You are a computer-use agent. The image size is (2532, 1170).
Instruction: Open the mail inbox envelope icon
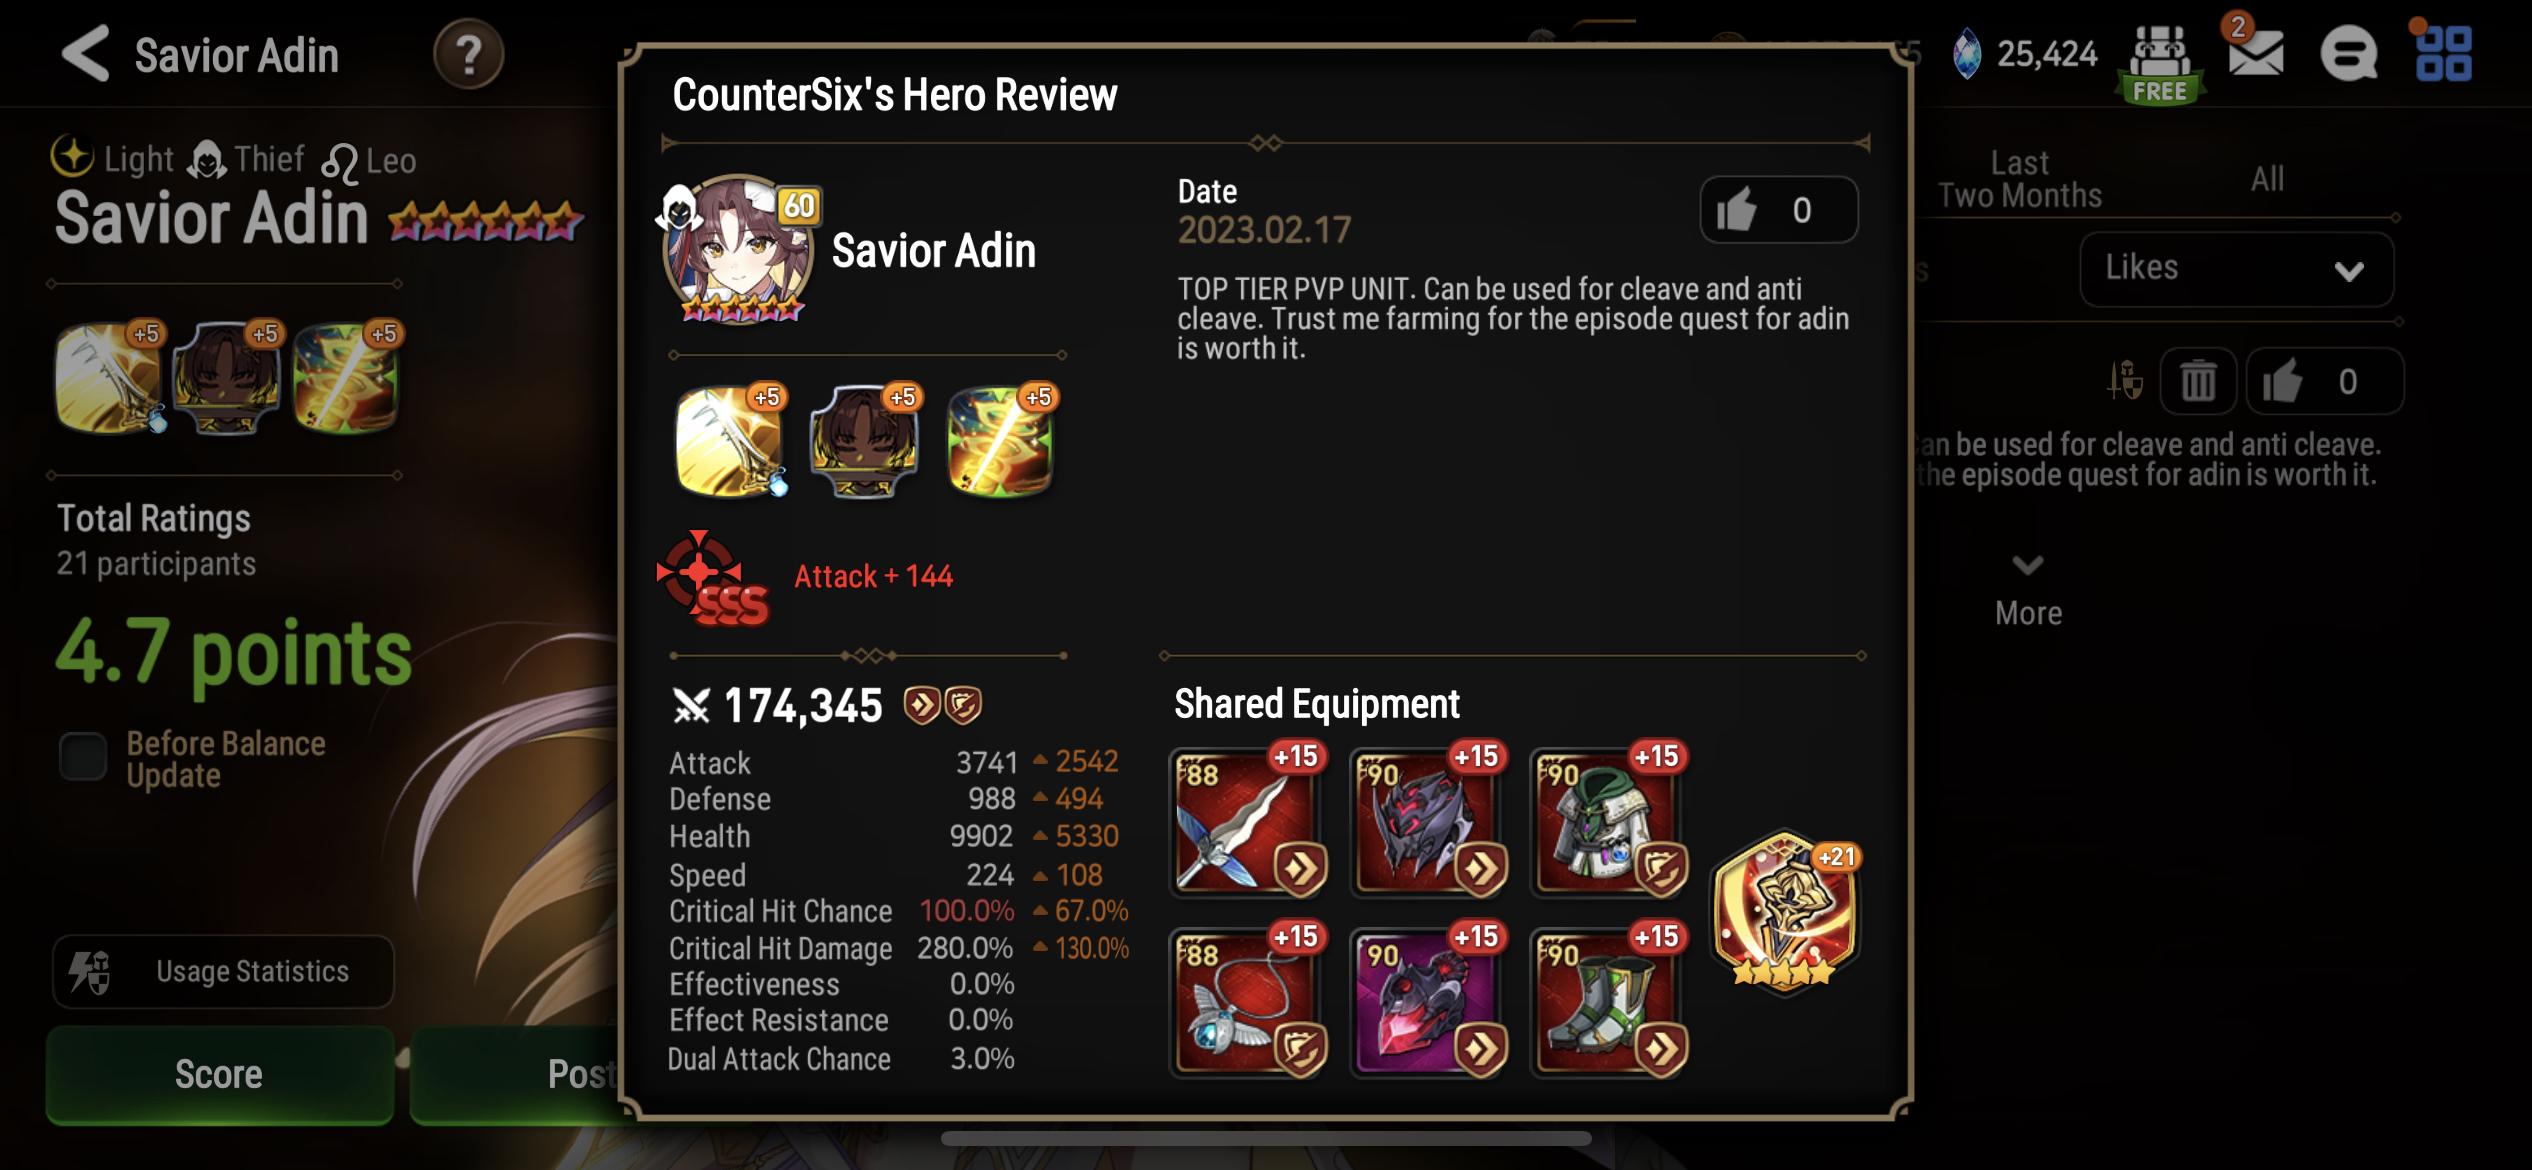point(2255,53)
